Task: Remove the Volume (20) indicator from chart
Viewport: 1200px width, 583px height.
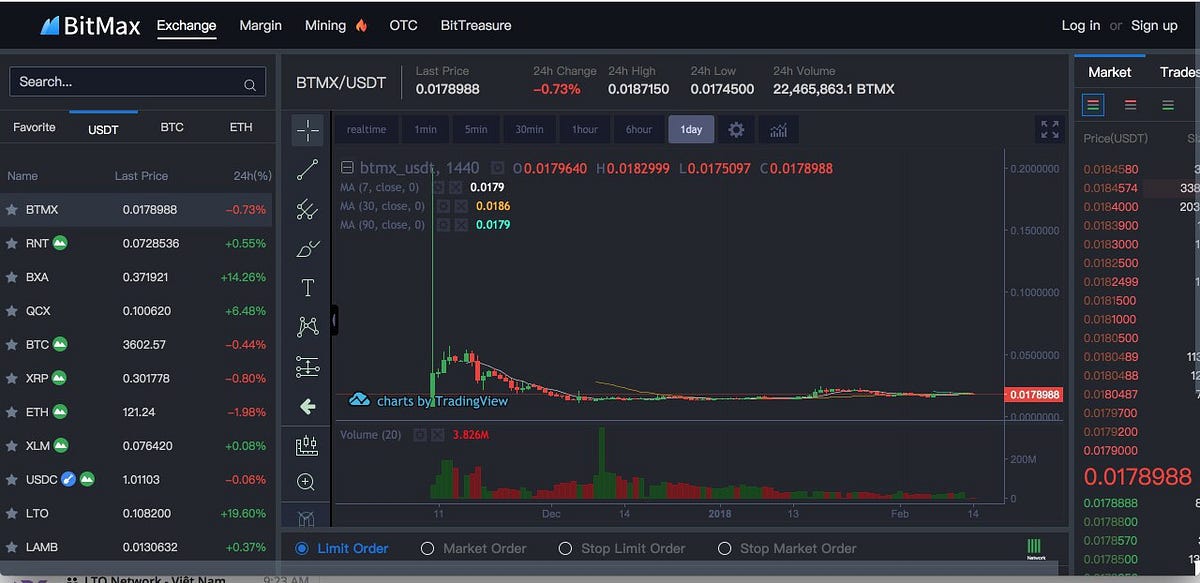Action: 437,434
